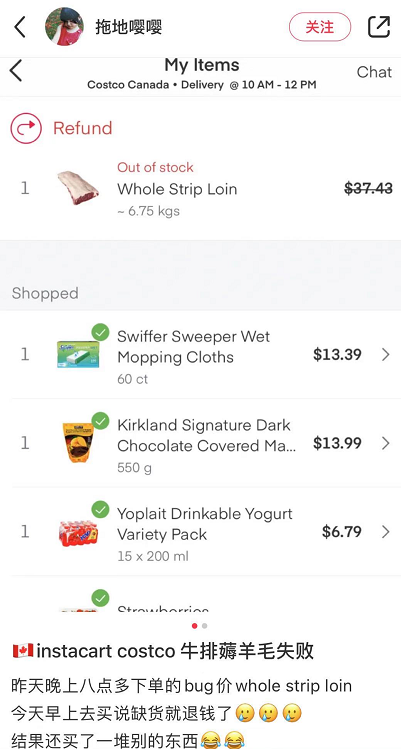Open the Yoplait yogurt pack thumbnail
The height and width of the screenshot is (749, 401).
click(x=78, y=533)
